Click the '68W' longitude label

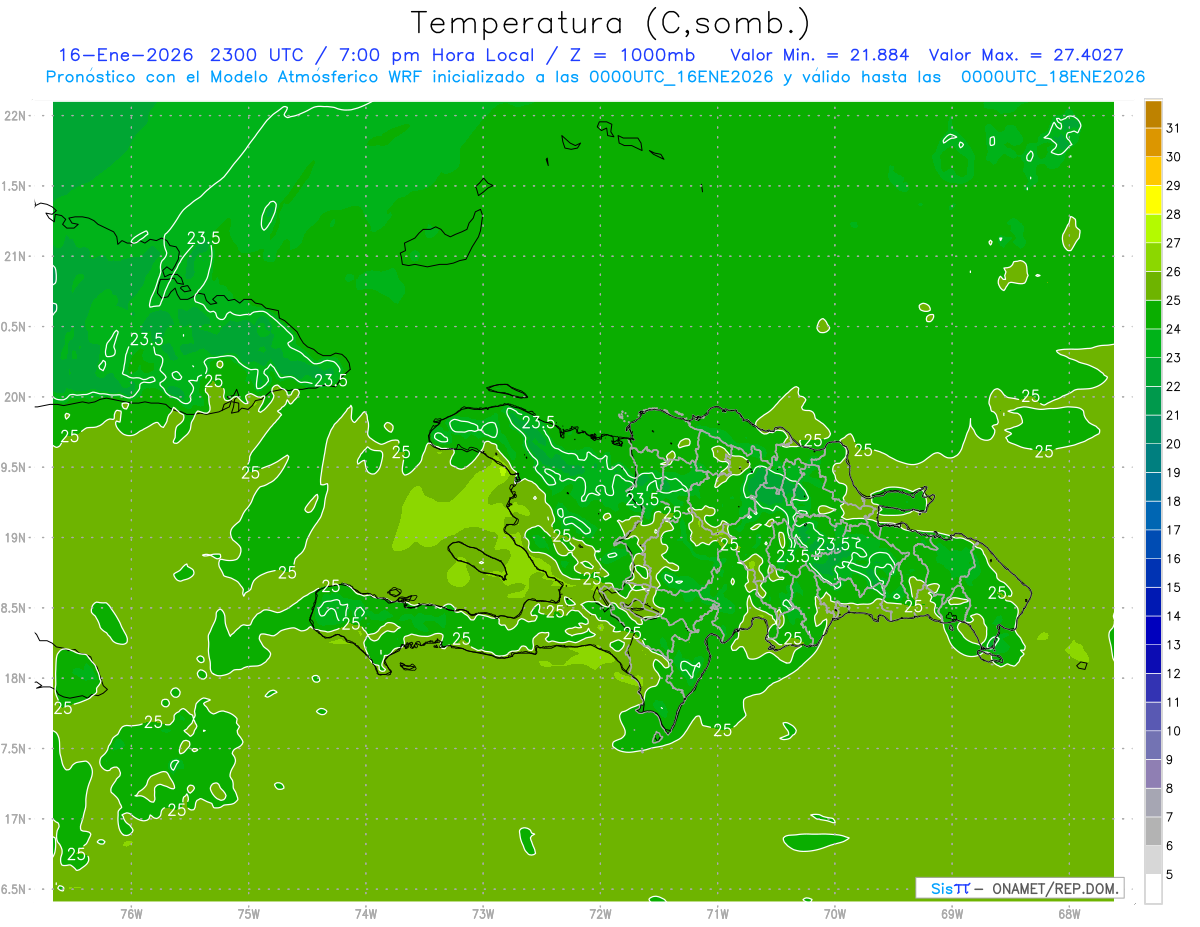1069,913
